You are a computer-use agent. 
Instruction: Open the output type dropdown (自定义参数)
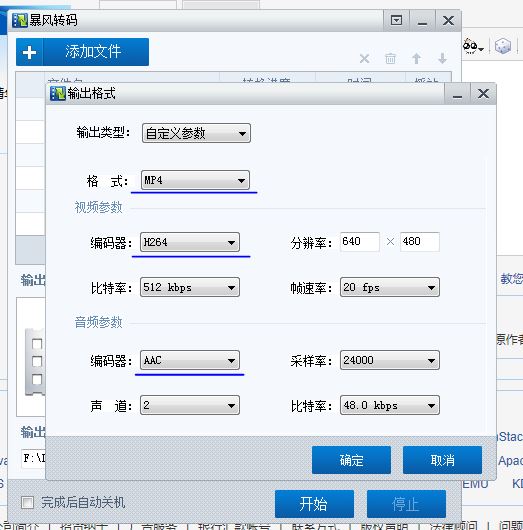[x=196, y=133]
